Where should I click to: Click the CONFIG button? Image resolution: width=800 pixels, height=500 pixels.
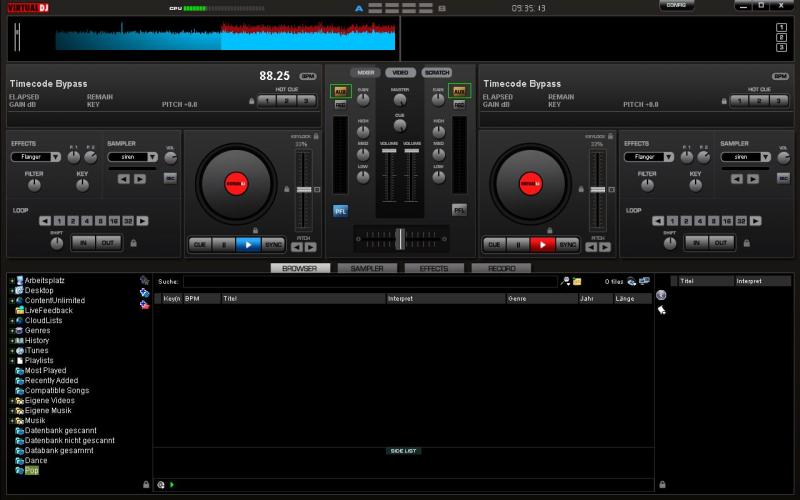[677, 6]
